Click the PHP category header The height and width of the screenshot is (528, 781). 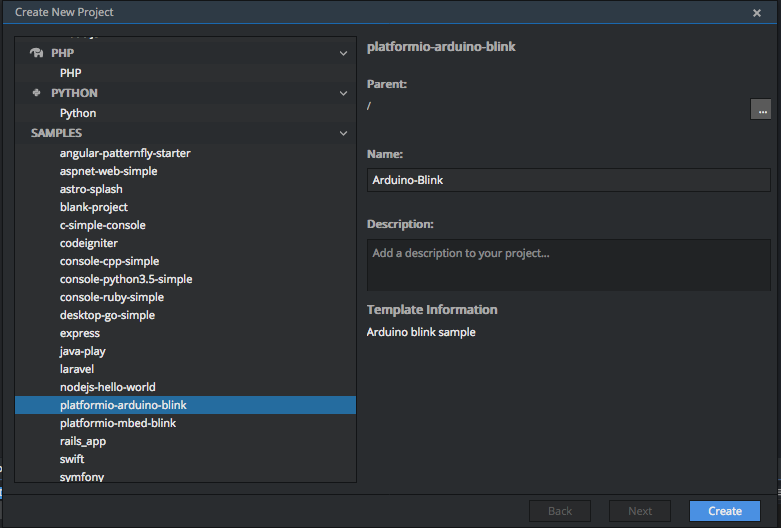coord(185,53)
